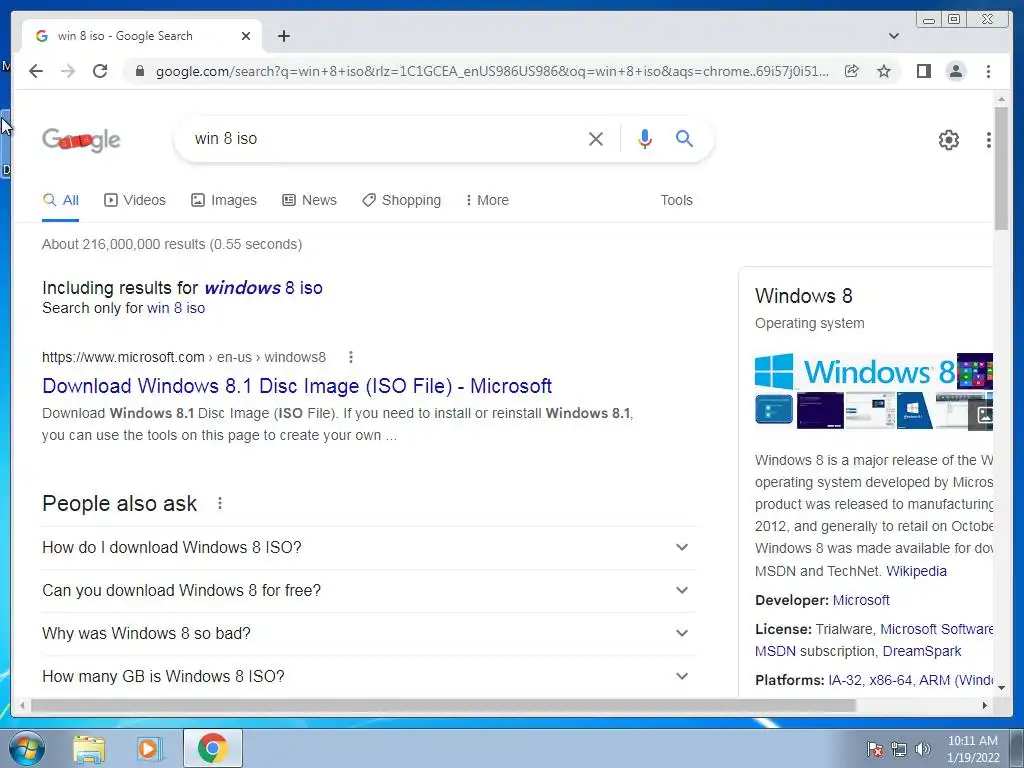Open the taskbar clock showing 10:11 AM
Screen dimensions: 1024x768
972,749
